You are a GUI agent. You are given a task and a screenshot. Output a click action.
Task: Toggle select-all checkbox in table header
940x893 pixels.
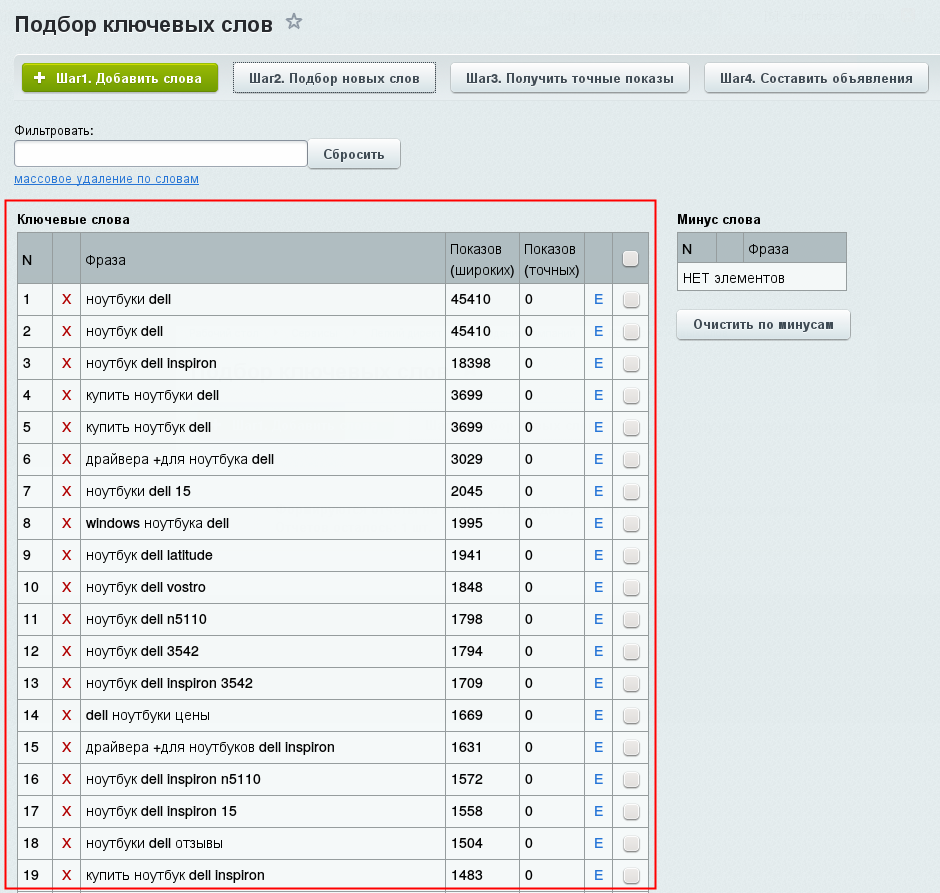(x=630, y=259)
